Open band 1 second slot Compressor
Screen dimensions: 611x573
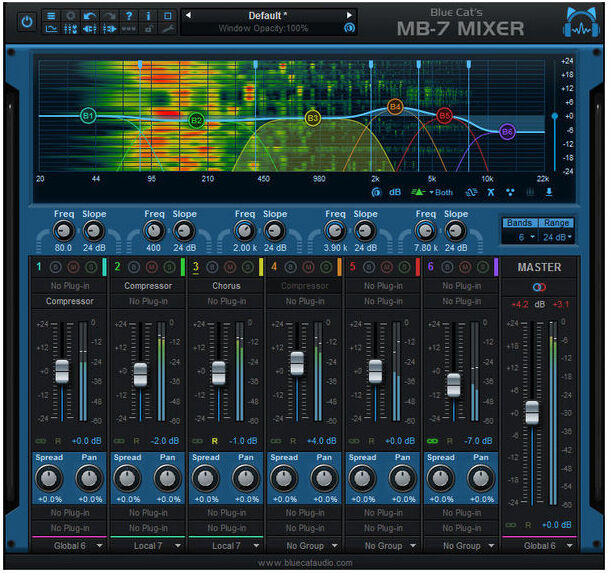[x=69, y=301]
